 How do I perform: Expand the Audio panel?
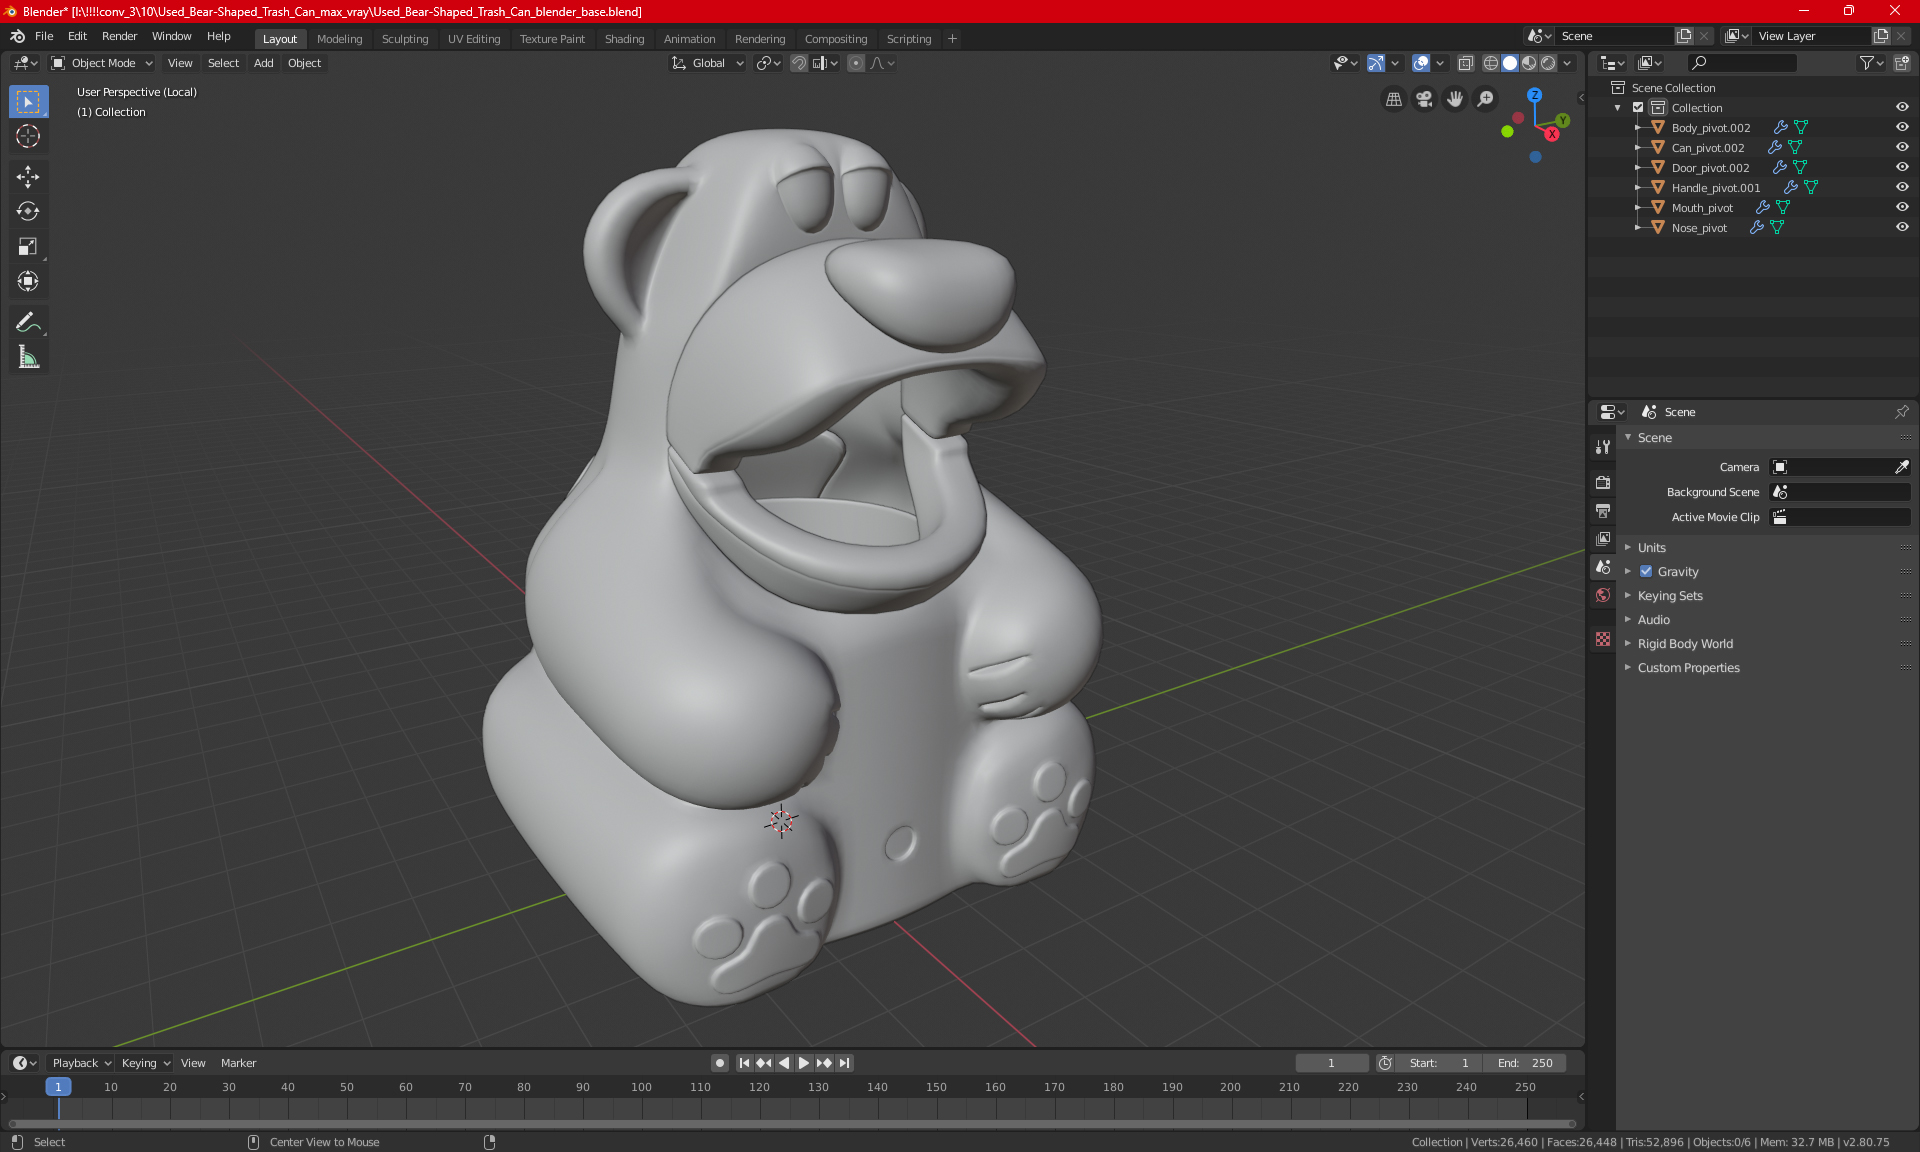tap(1654, 620)
